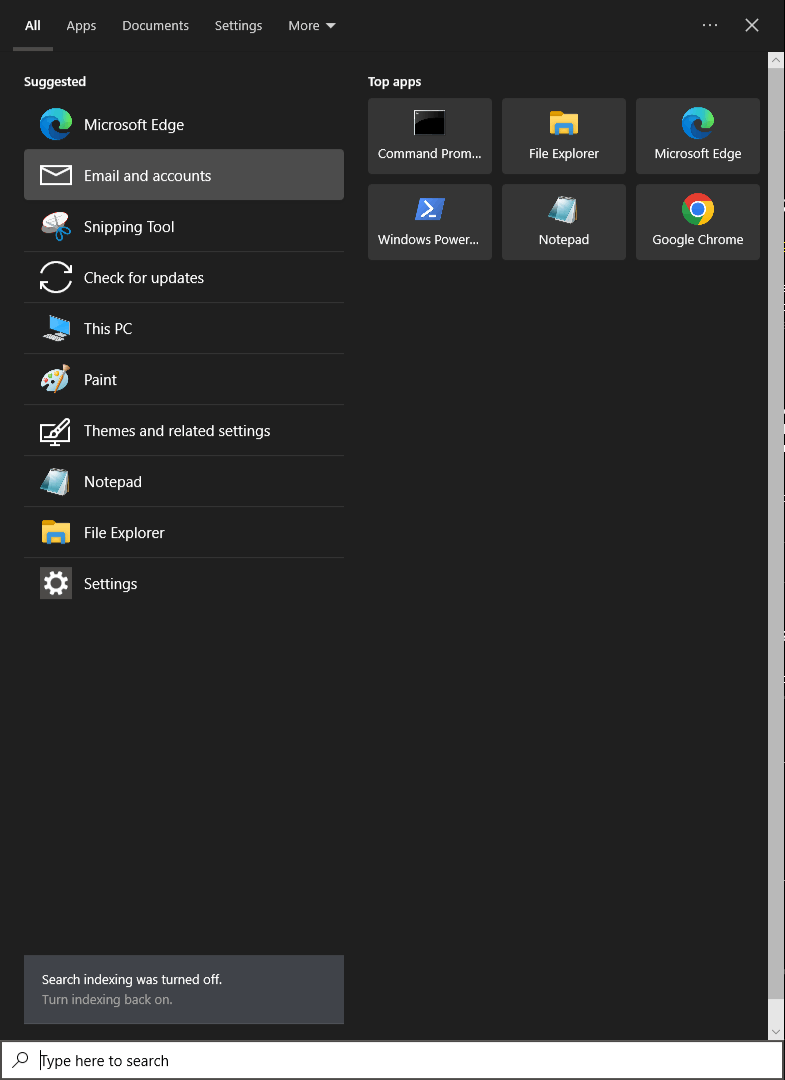785x1080 pixels.
Task: Select the Settings label in Suggested list
Action: tap(110, 583)
